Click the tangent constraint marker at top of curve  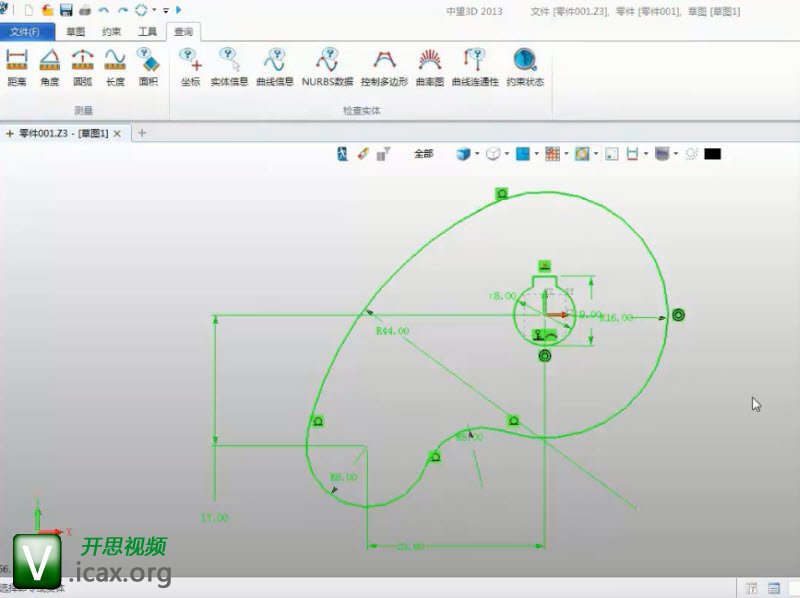coord(502,193)
